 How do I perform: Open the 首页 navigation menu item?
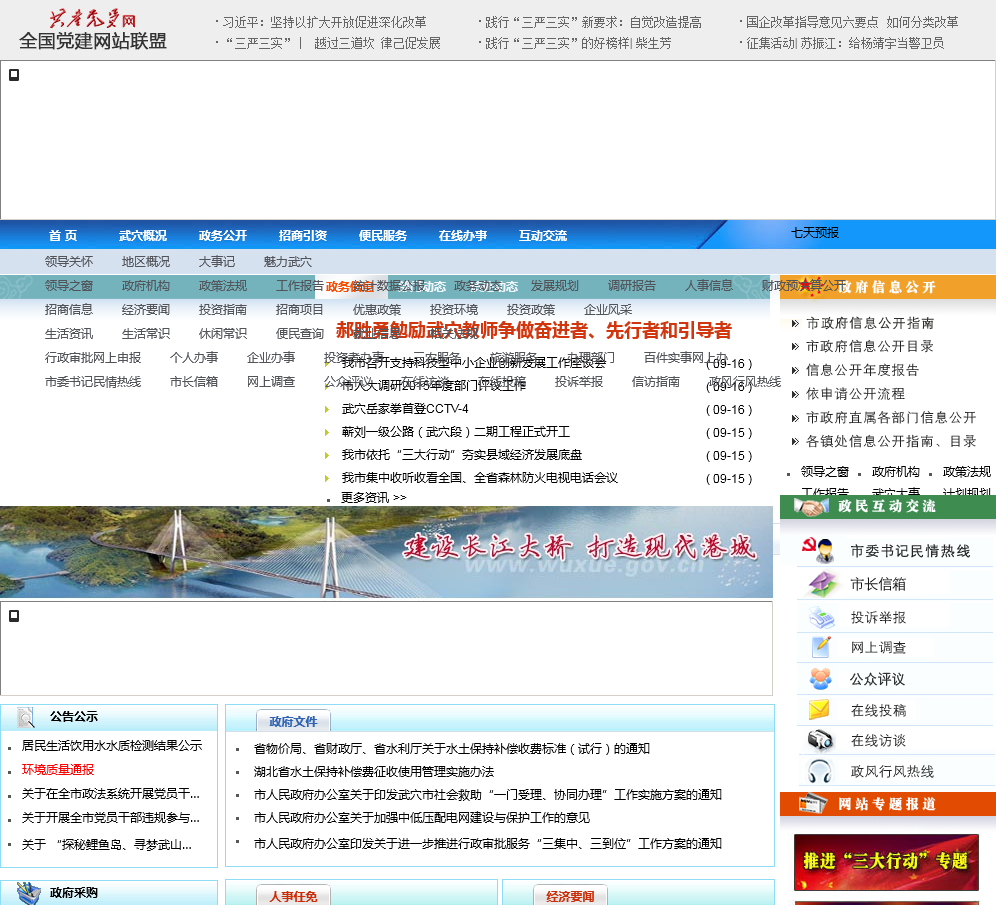63,236
